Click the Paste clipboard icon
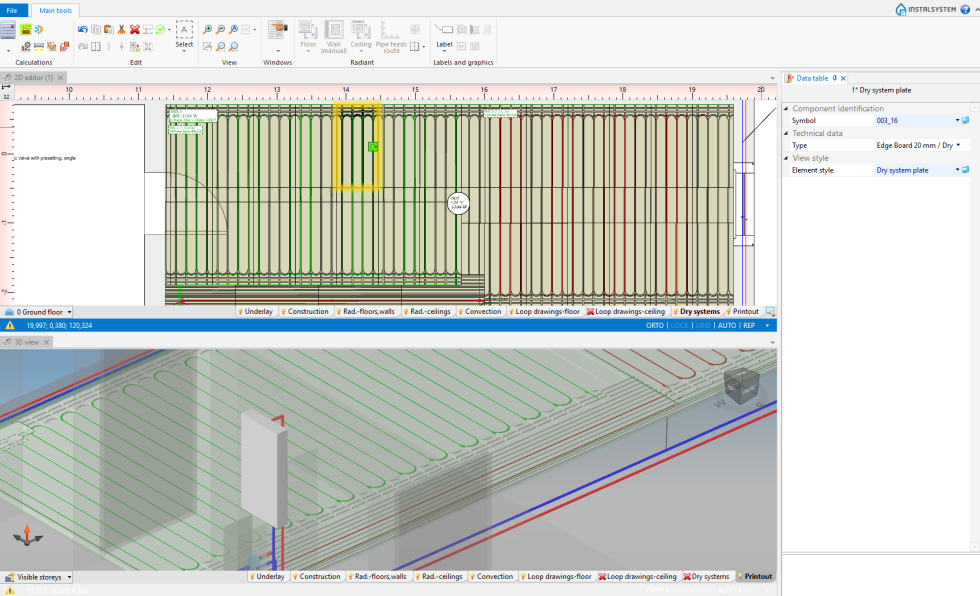This screenshot has width=980, height=596. tap(108, 30)
